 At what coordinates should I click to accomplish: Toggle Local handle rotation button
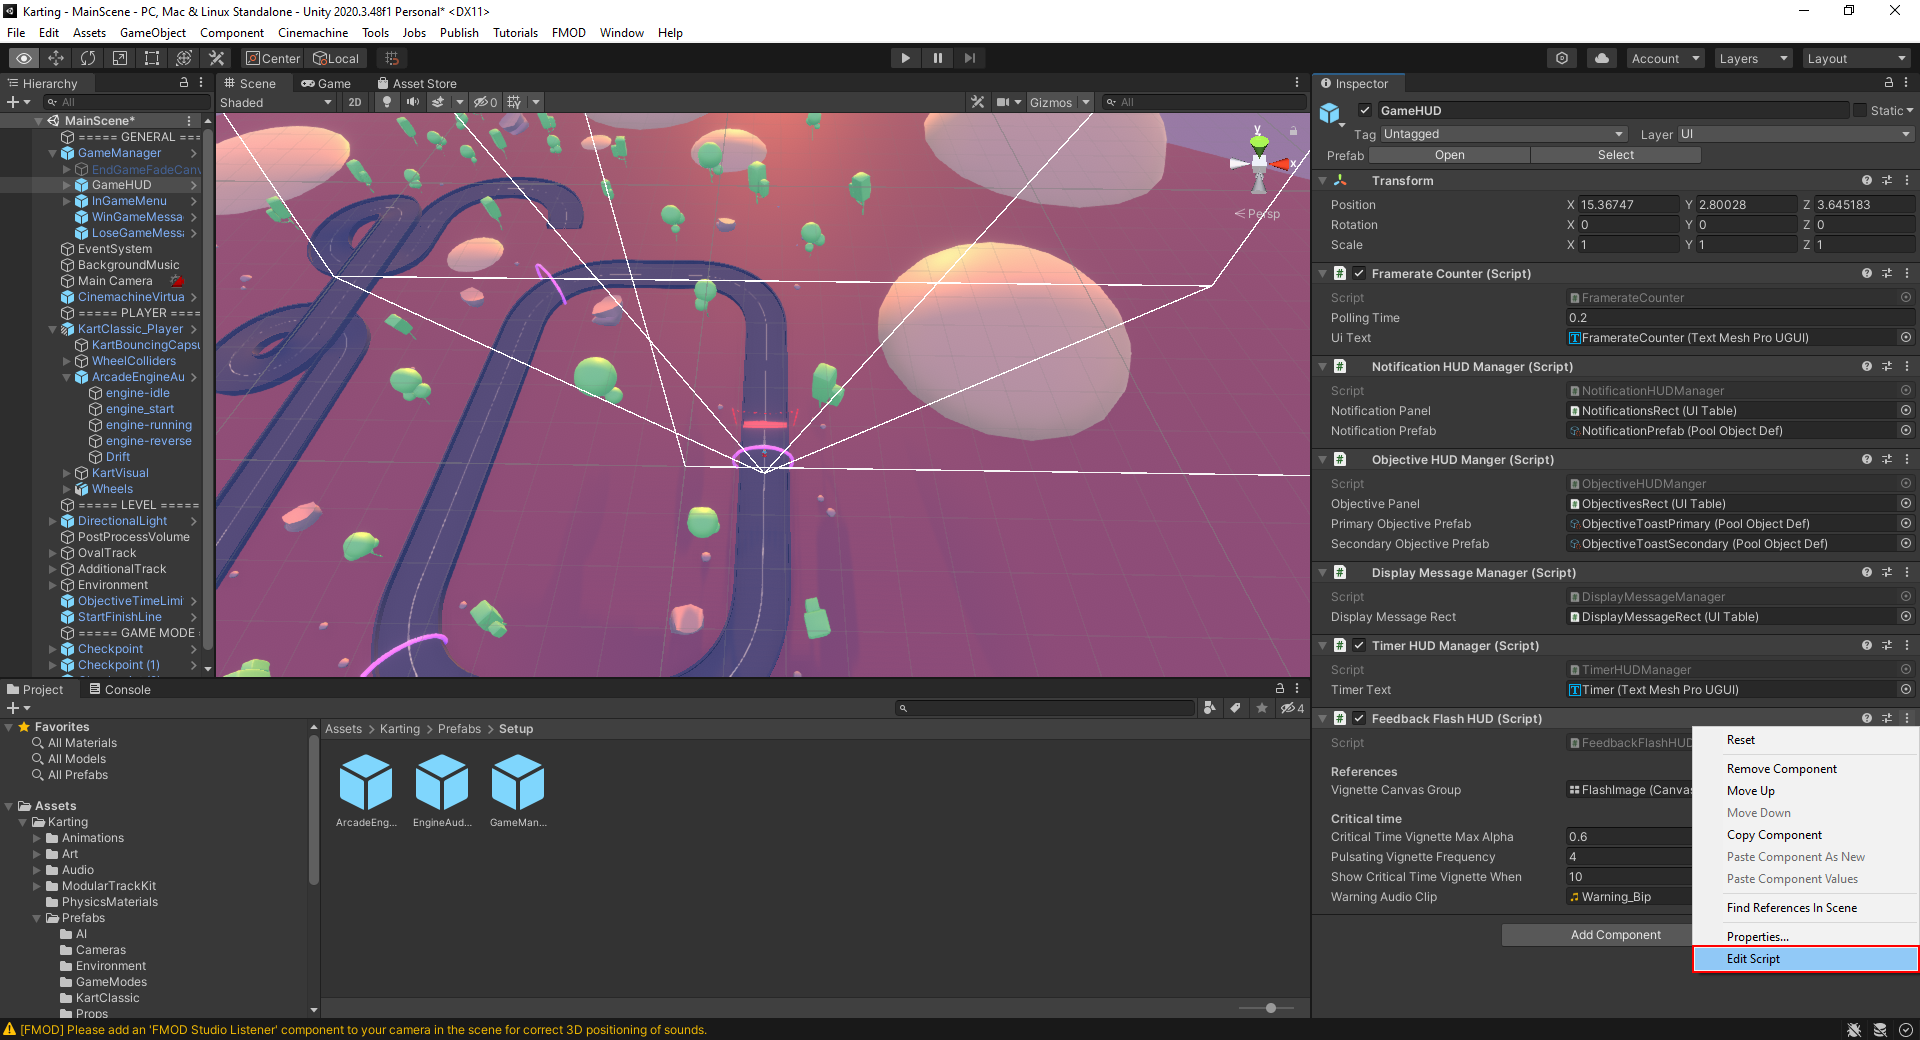336,58
